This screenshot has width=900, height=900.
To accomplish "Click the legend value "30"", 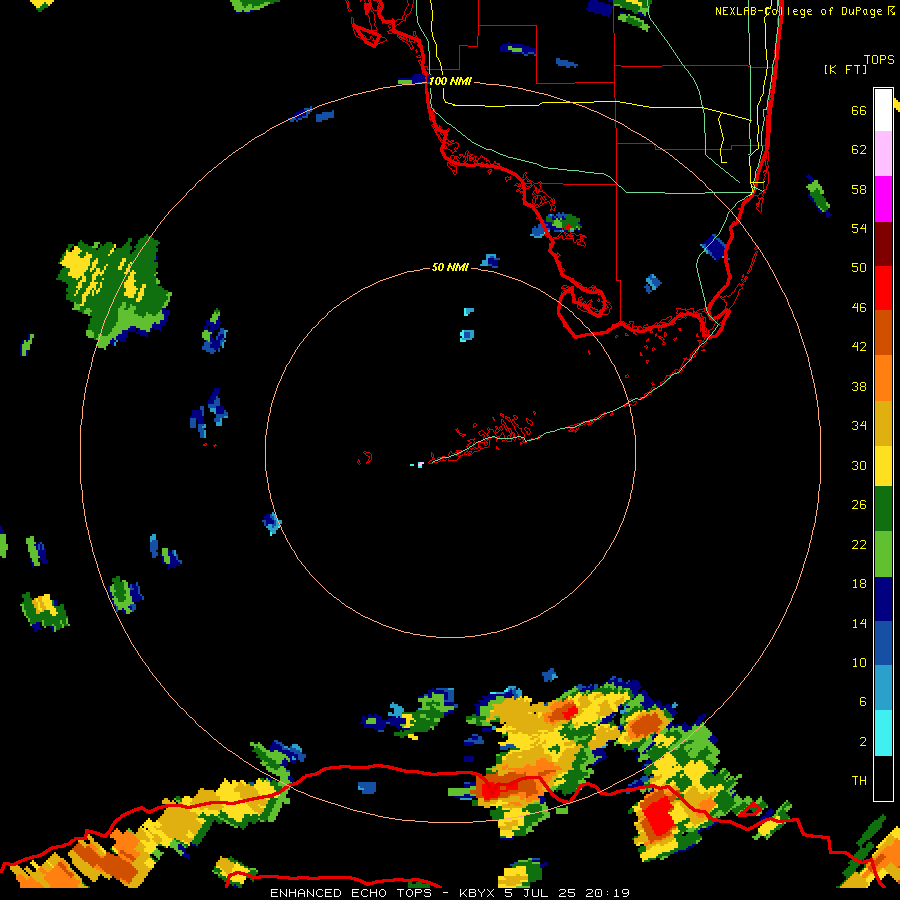I will click(859, 465).
